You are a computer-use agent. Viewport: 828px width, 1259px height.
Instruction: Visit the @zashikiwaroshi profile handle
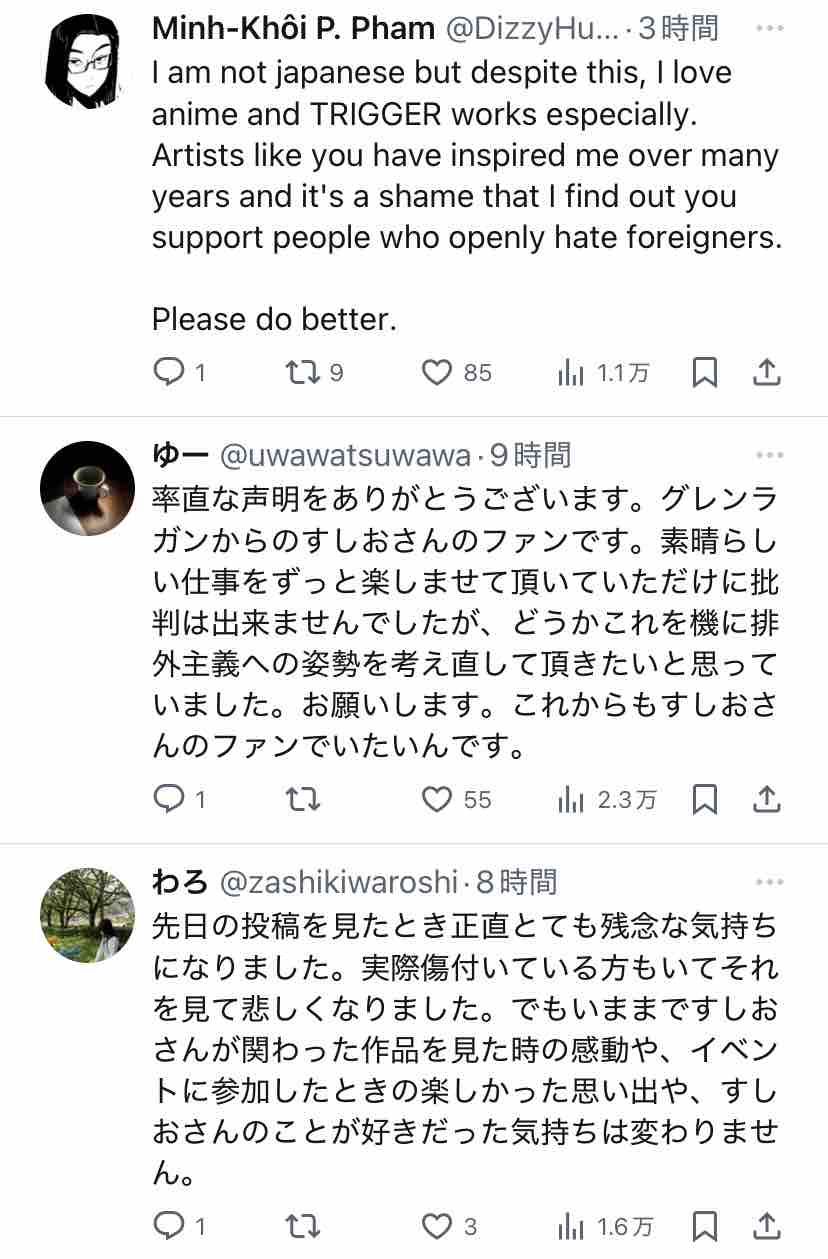338,883
